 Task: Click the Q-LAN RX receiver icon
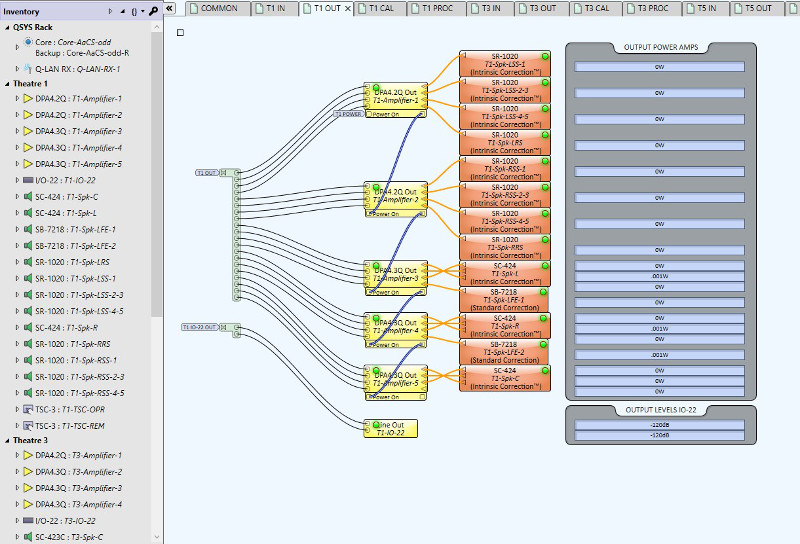click(28, 68)
